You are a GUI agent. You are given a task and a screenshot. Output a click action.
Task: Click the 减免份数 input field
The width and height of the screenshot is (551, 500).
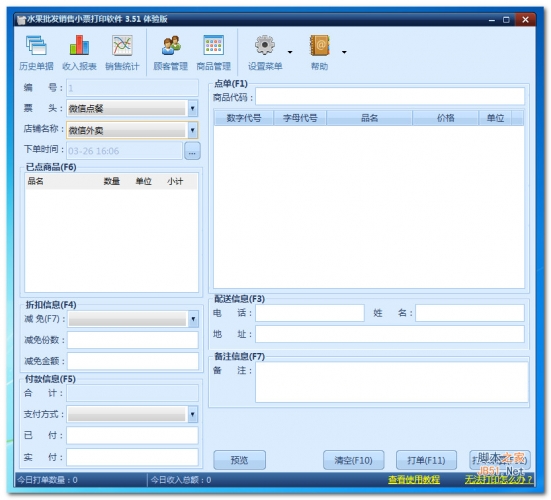(x=133, y=340)
